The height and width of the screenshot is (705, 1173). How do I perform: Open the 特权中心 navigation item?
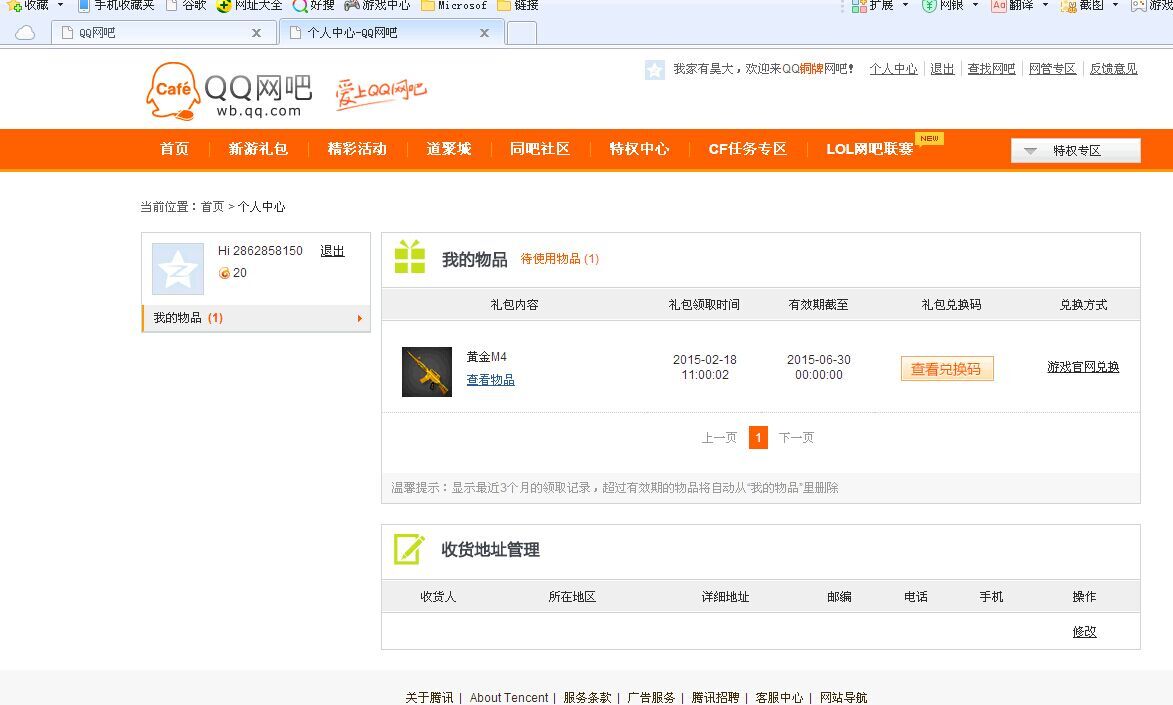(639, 149)
